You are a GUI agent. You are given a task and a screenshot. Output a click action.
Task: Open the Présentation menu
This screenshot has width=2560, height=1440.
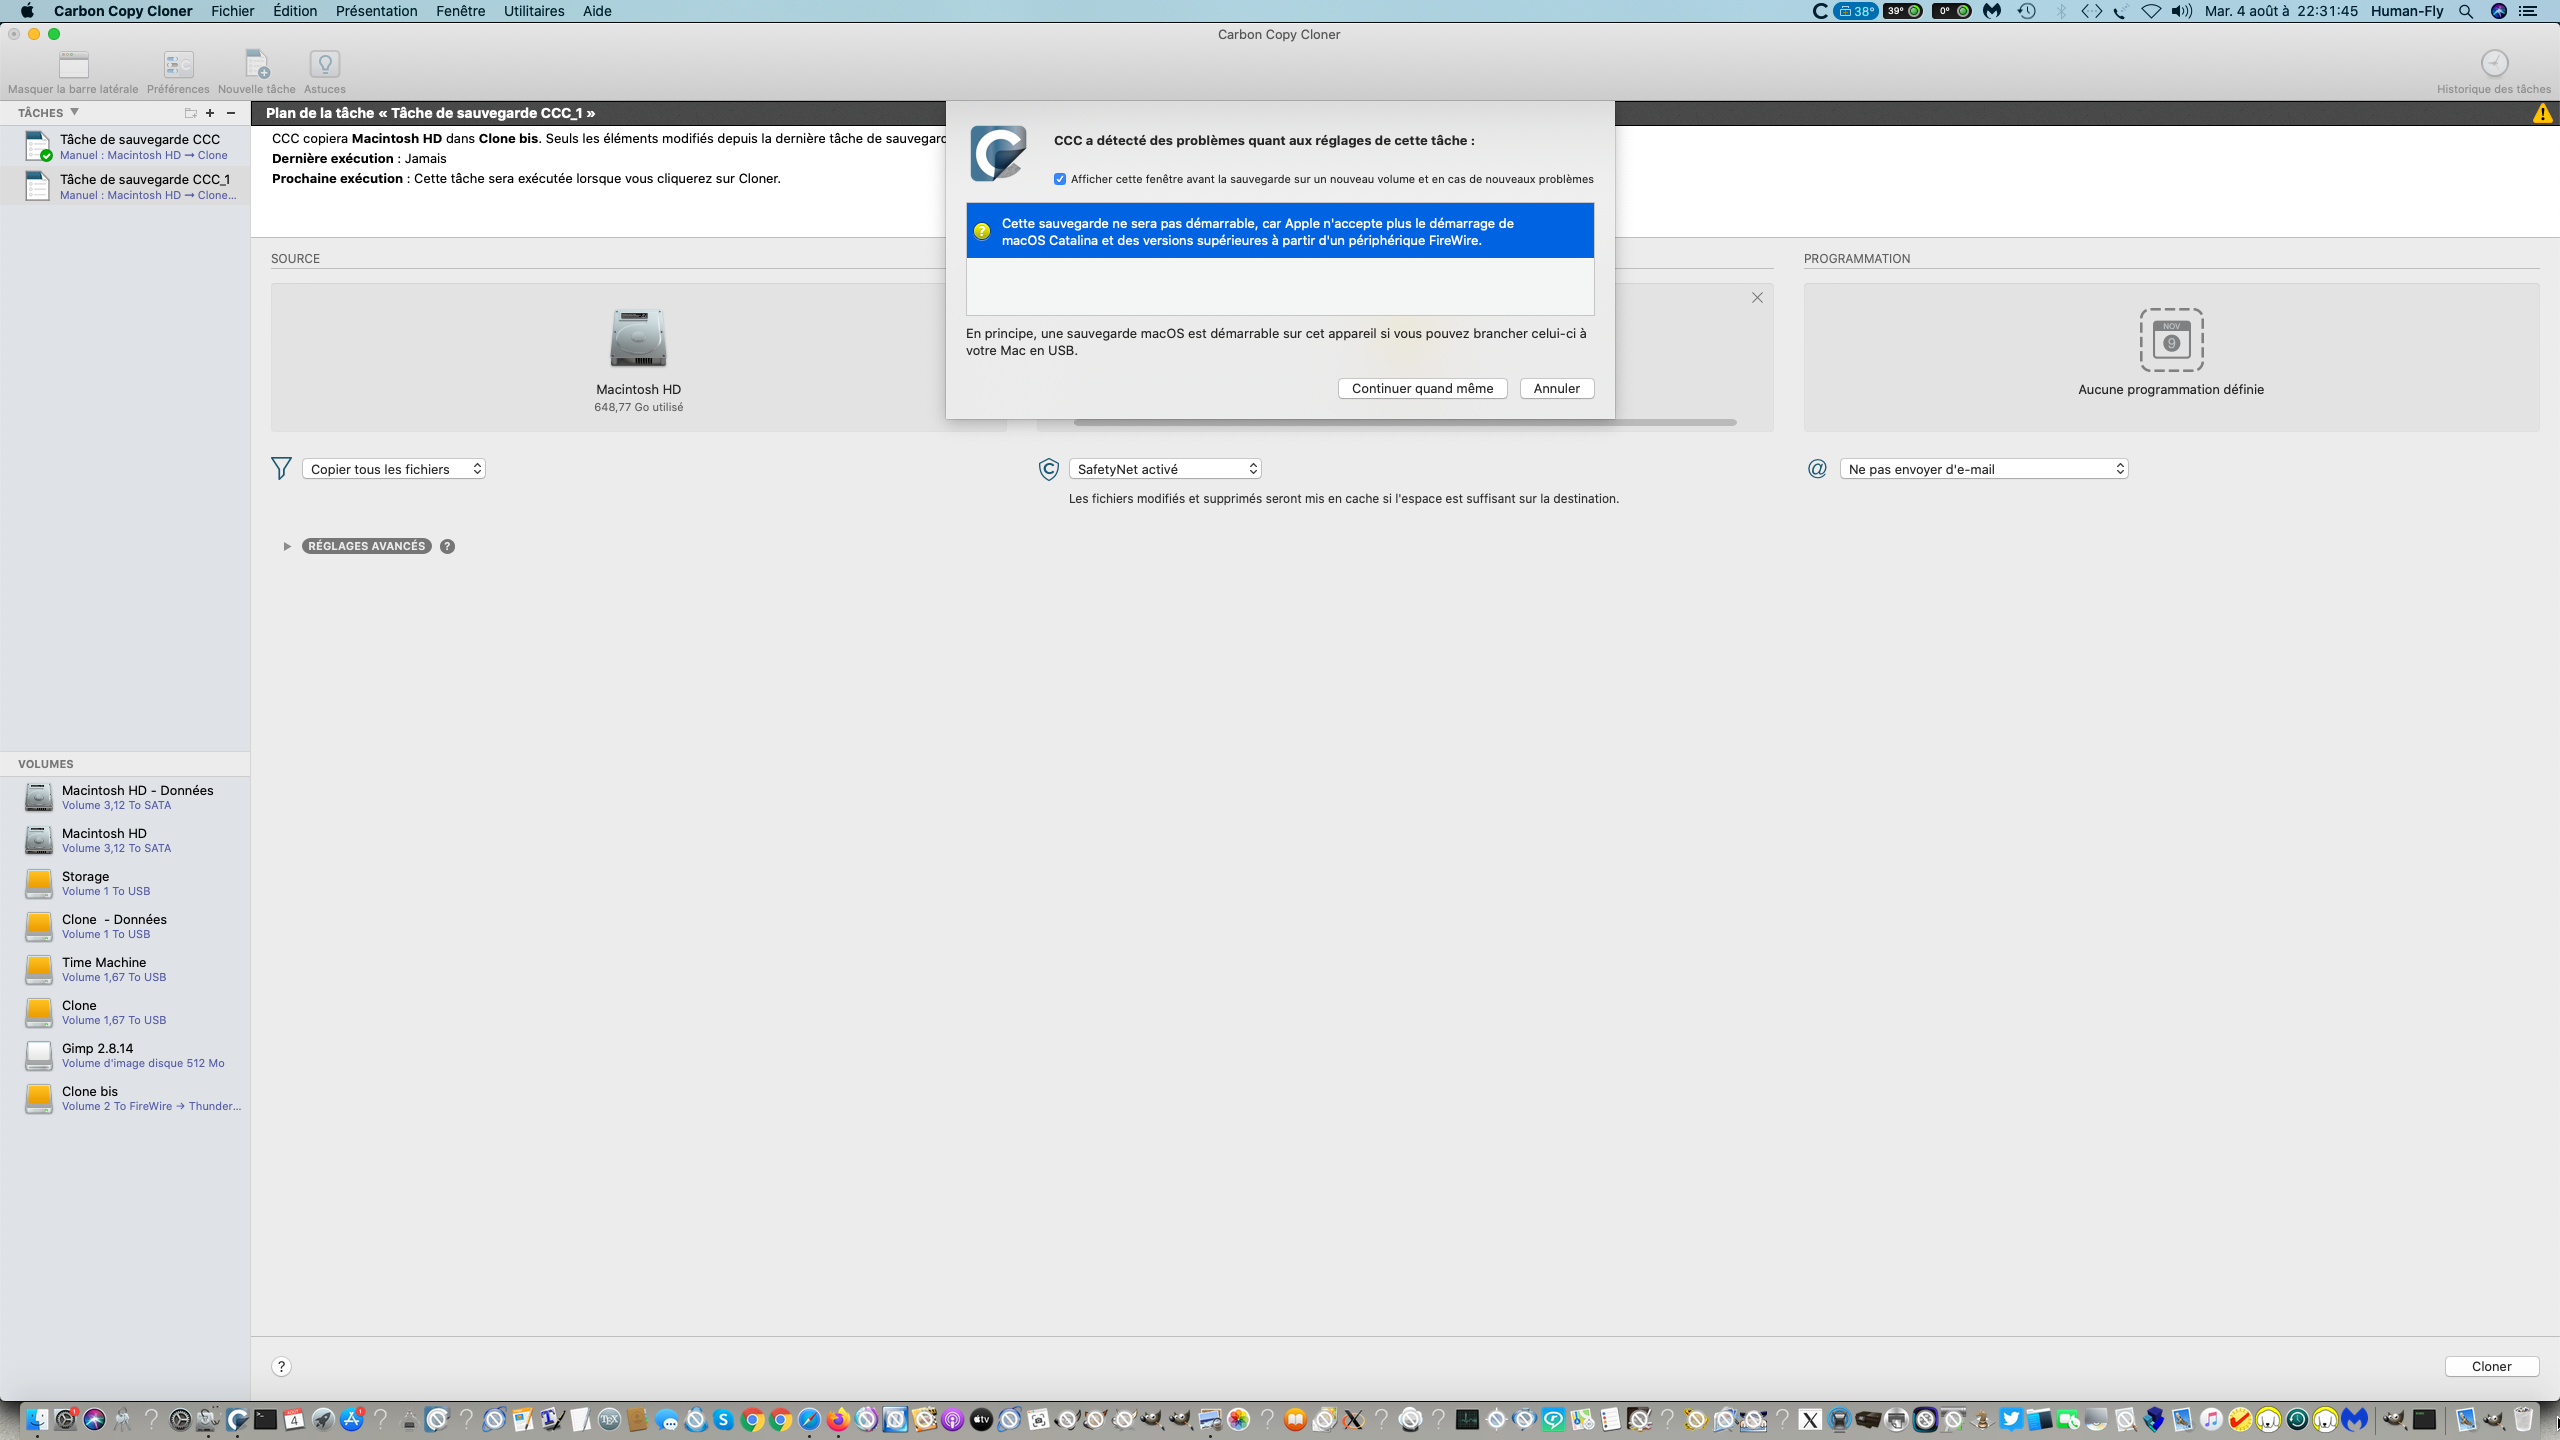click(x=377, y=11)
